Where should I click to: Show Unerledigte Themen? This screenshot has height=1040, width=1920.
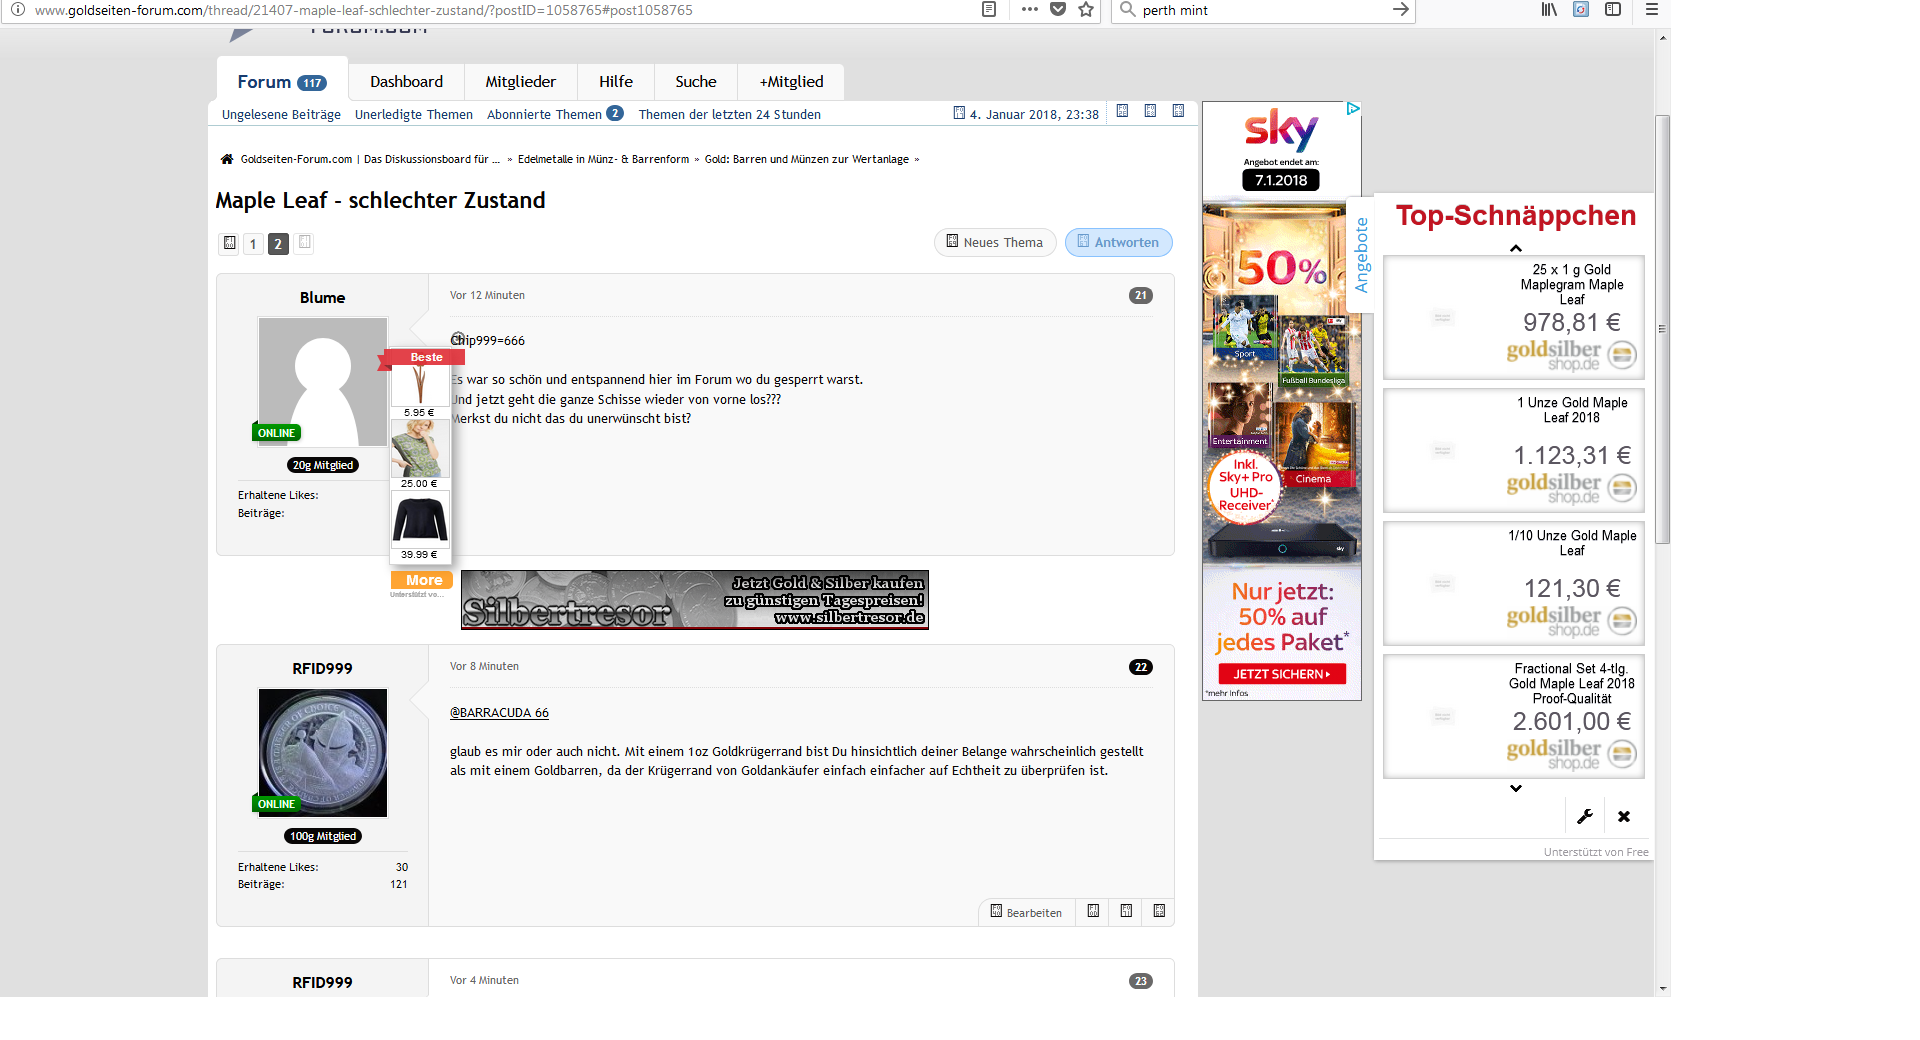coord(414,115)
